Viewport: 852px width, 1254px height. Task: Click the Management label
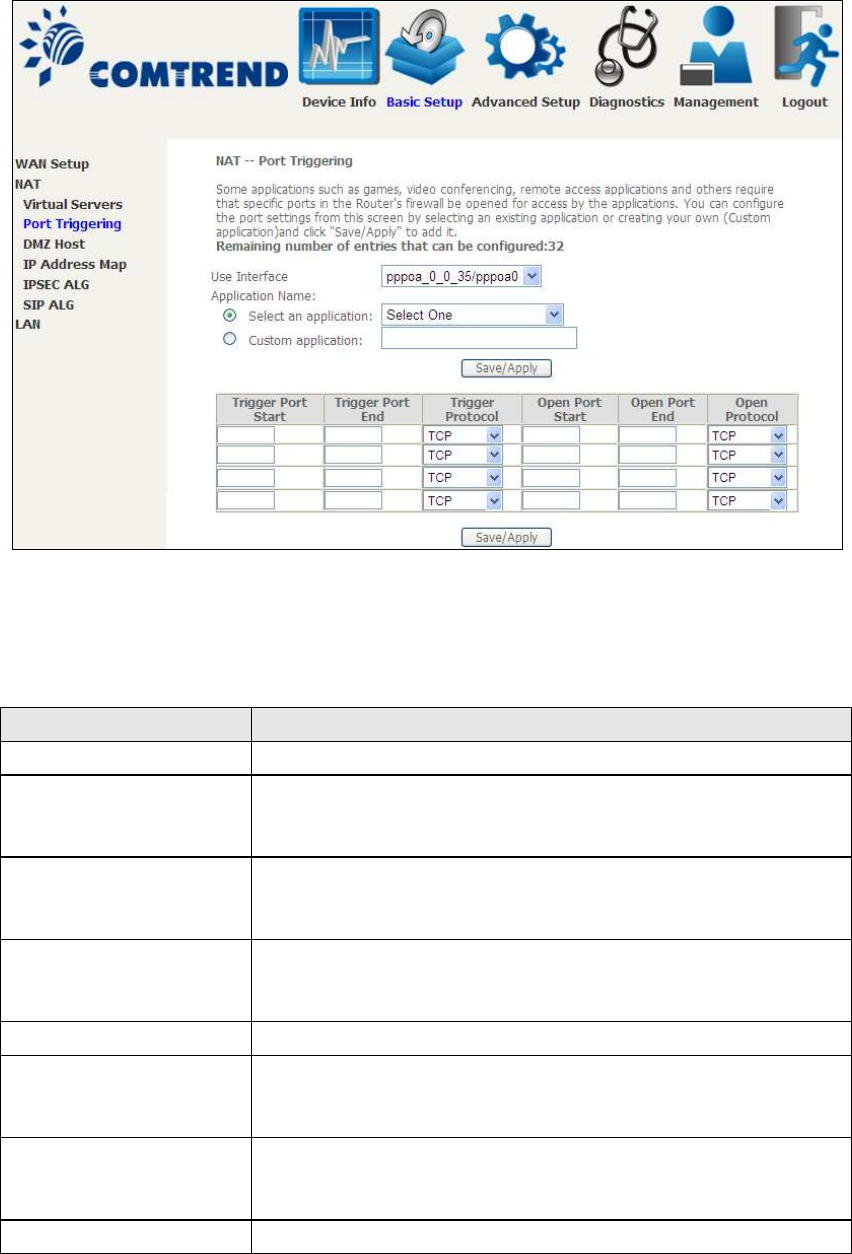(716, 102)
